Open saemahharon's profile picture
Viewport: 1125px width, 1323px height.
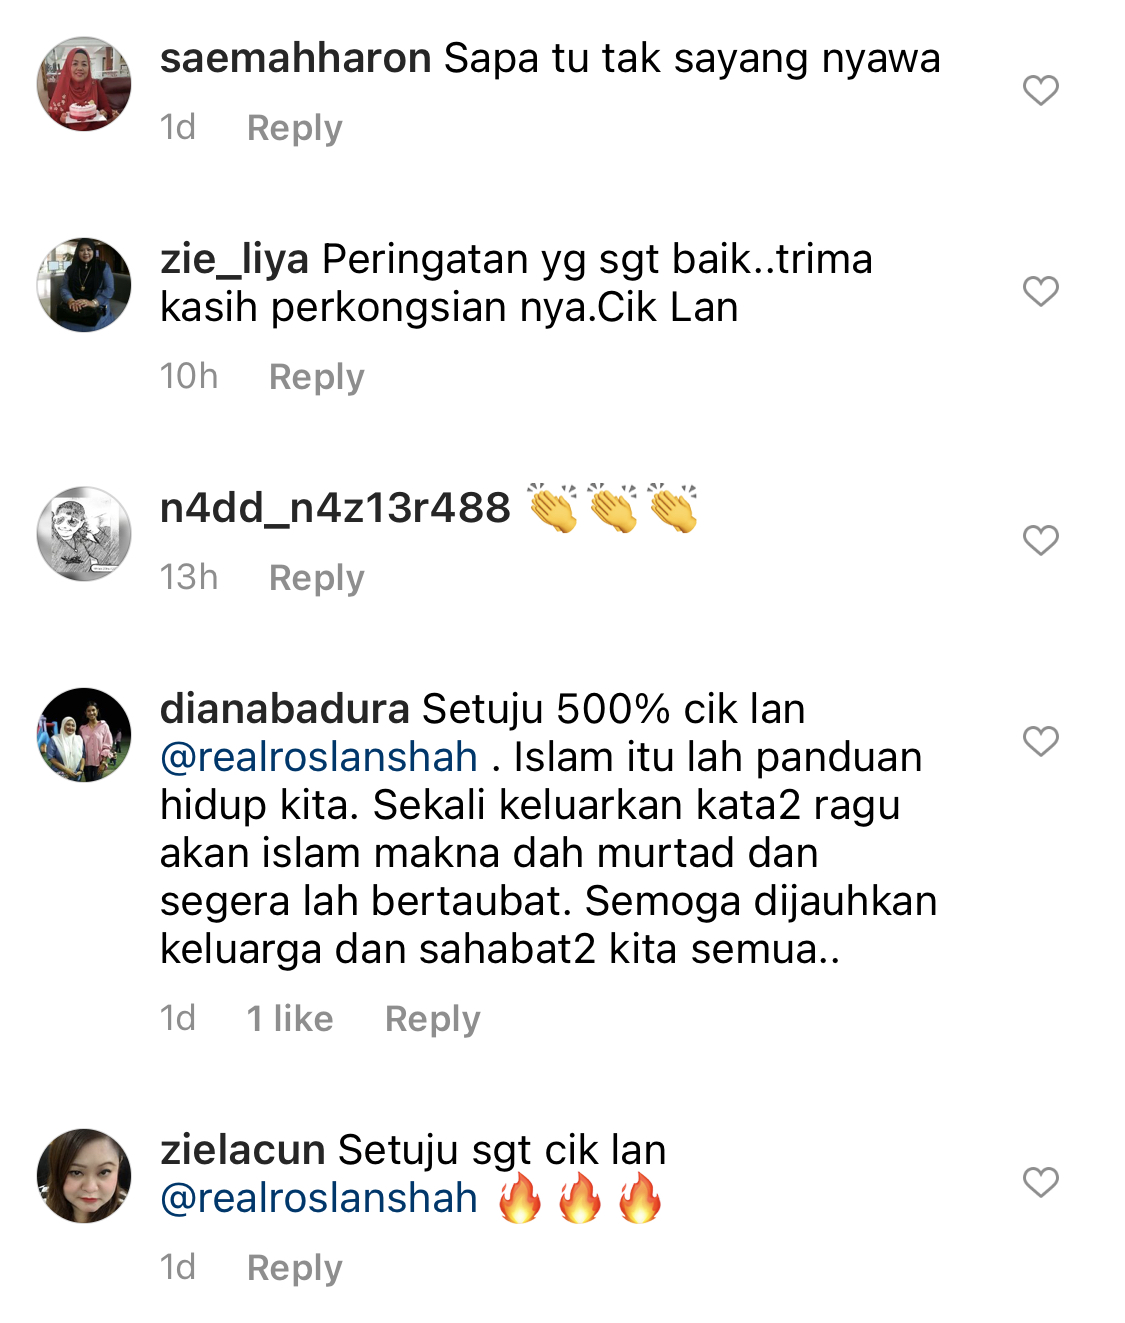click(x=84, y=84)
